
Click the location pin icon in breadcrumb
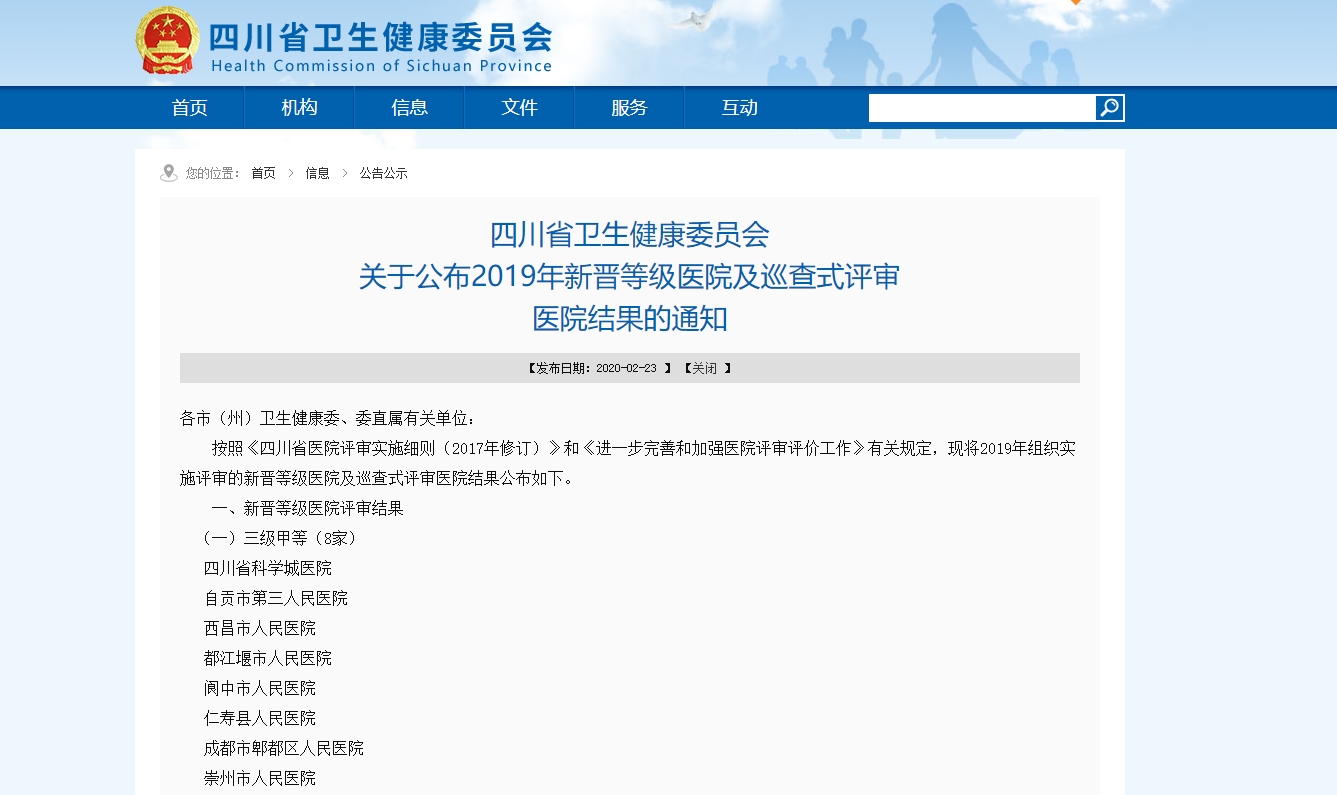[169, 173]
